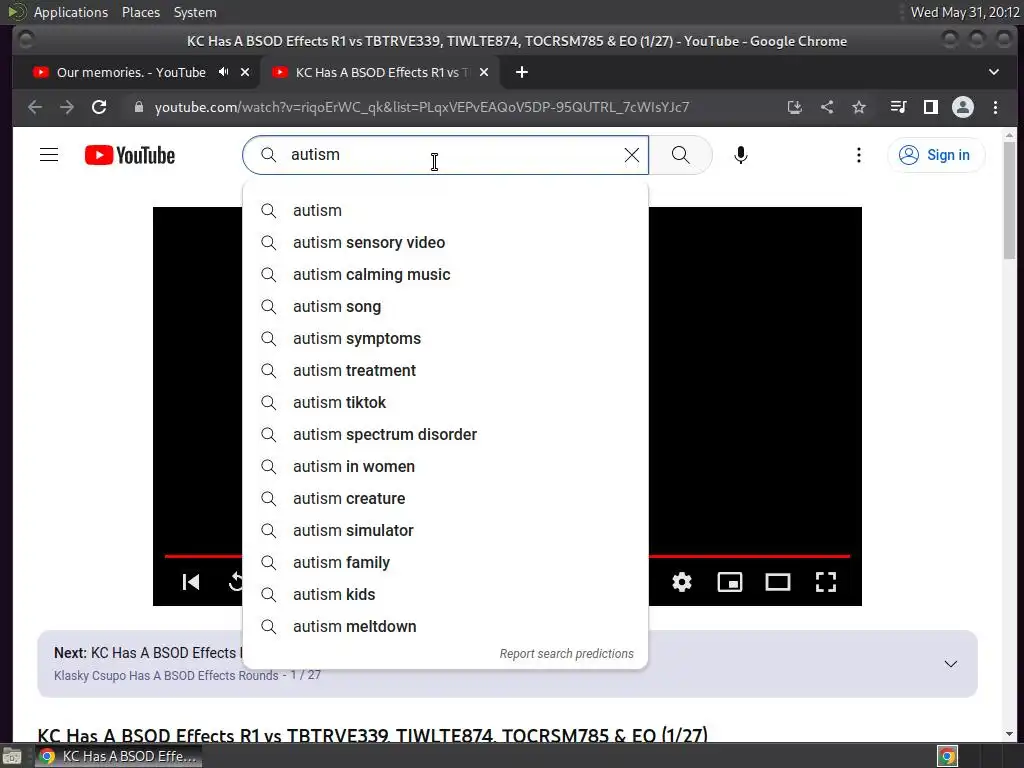Expand the tab search dropdown arrow

tap(994, 72)
